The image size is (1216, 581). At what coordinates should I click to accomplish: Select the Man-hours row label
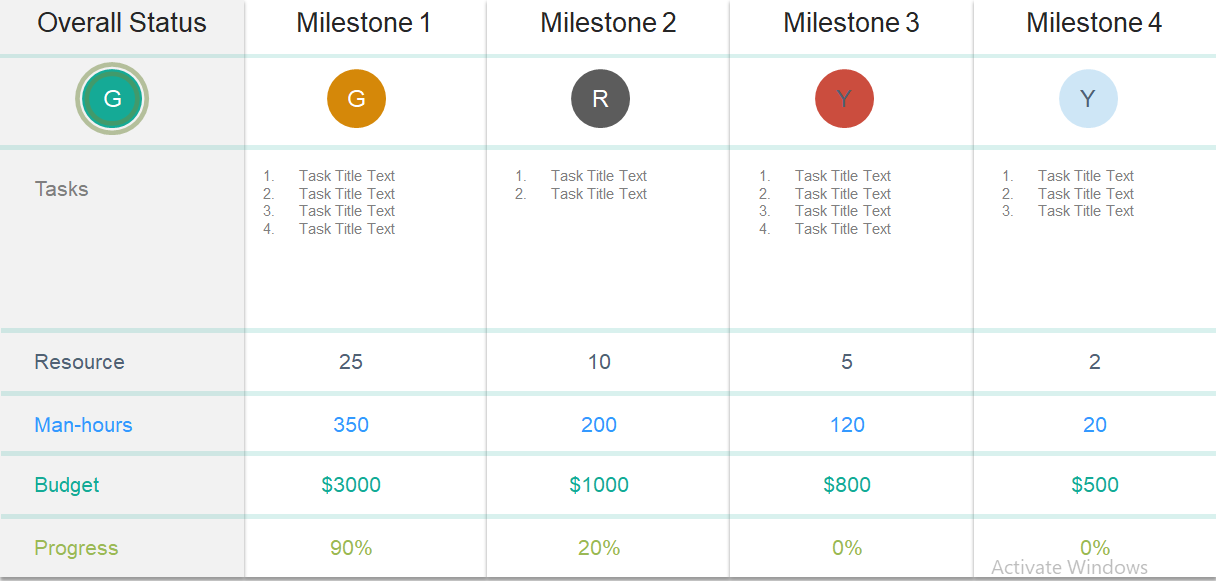pos(83,425)
